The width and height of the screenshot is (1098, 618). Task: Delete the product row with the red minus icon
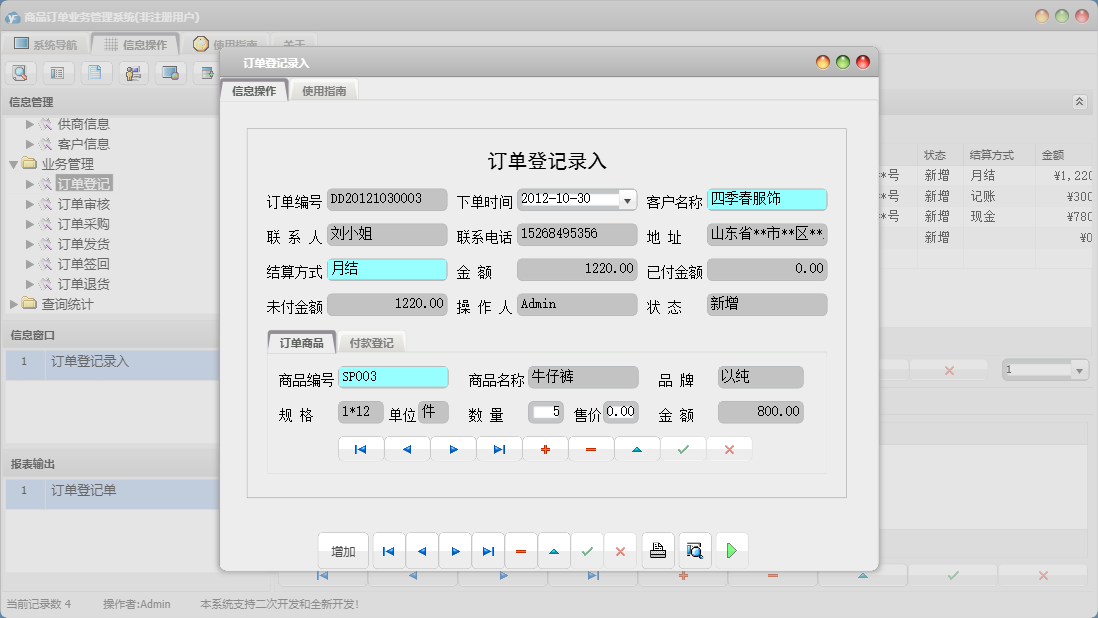pos(590,449)
